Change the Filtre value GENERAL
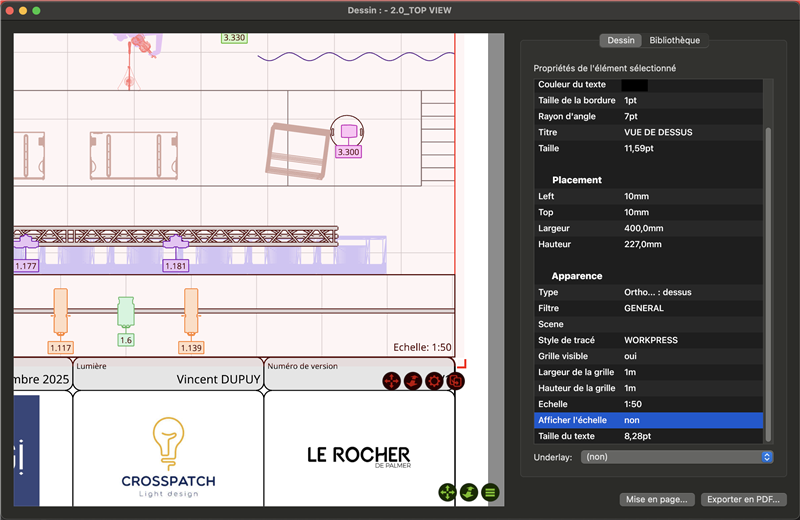Viewport: 800px width, 520px height. (644, 308)
